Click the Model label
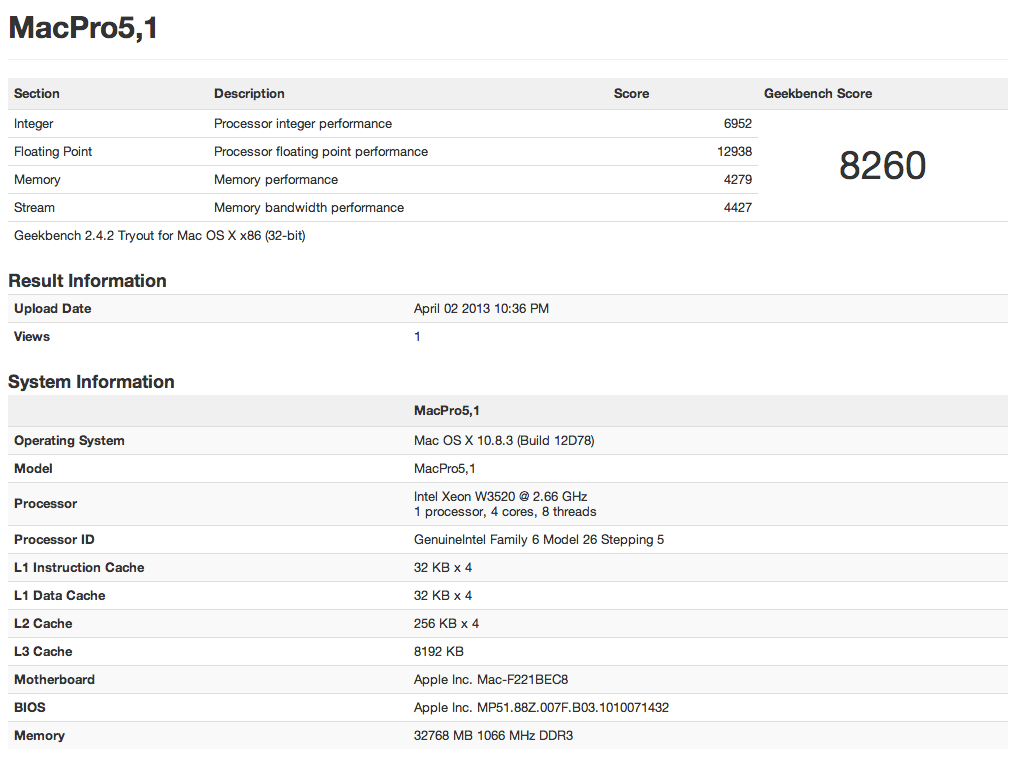The height and width of the screenshot is (765, 1028). [33, 469]
